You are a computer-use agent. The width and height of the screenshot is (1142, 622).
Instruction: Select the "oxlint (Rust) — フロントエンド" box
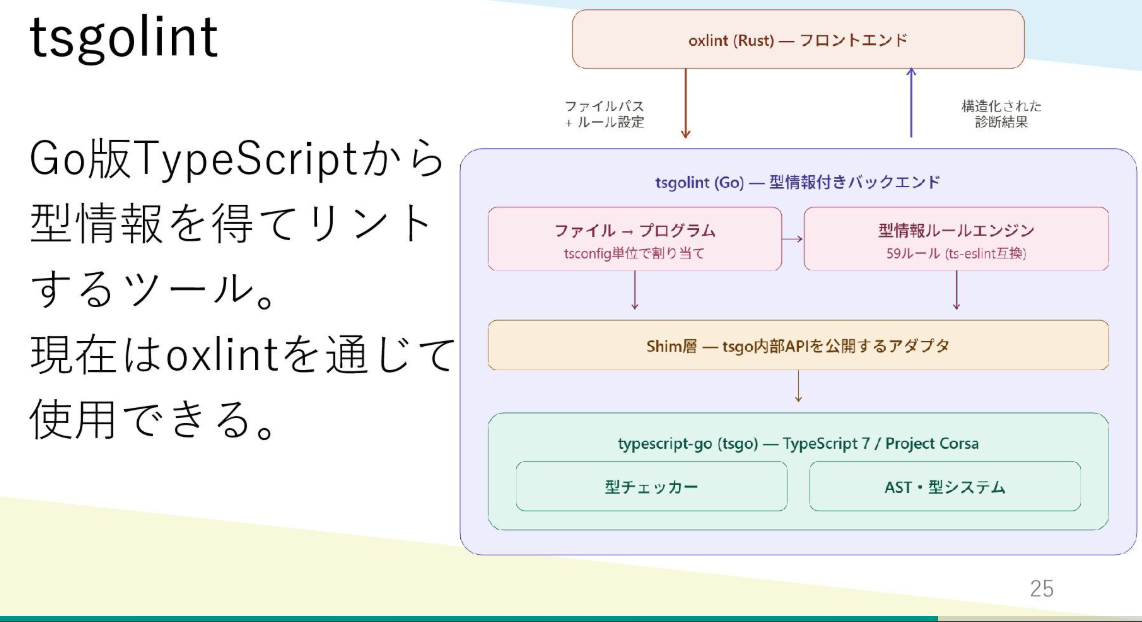(x=798, y=39)
